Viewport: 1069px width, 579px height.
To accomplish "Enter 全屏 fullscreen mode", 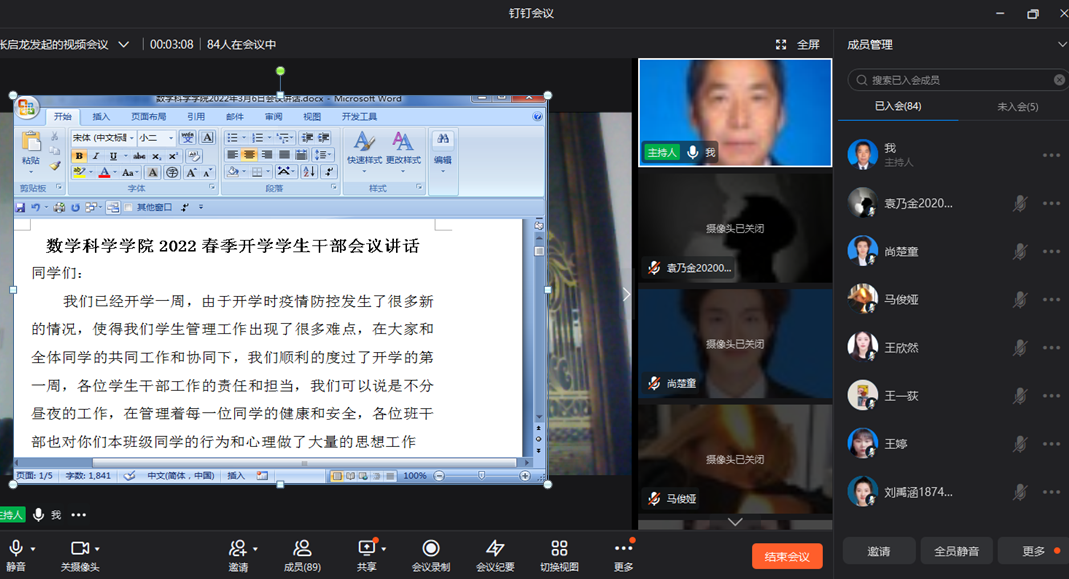I will pos(798,45).
